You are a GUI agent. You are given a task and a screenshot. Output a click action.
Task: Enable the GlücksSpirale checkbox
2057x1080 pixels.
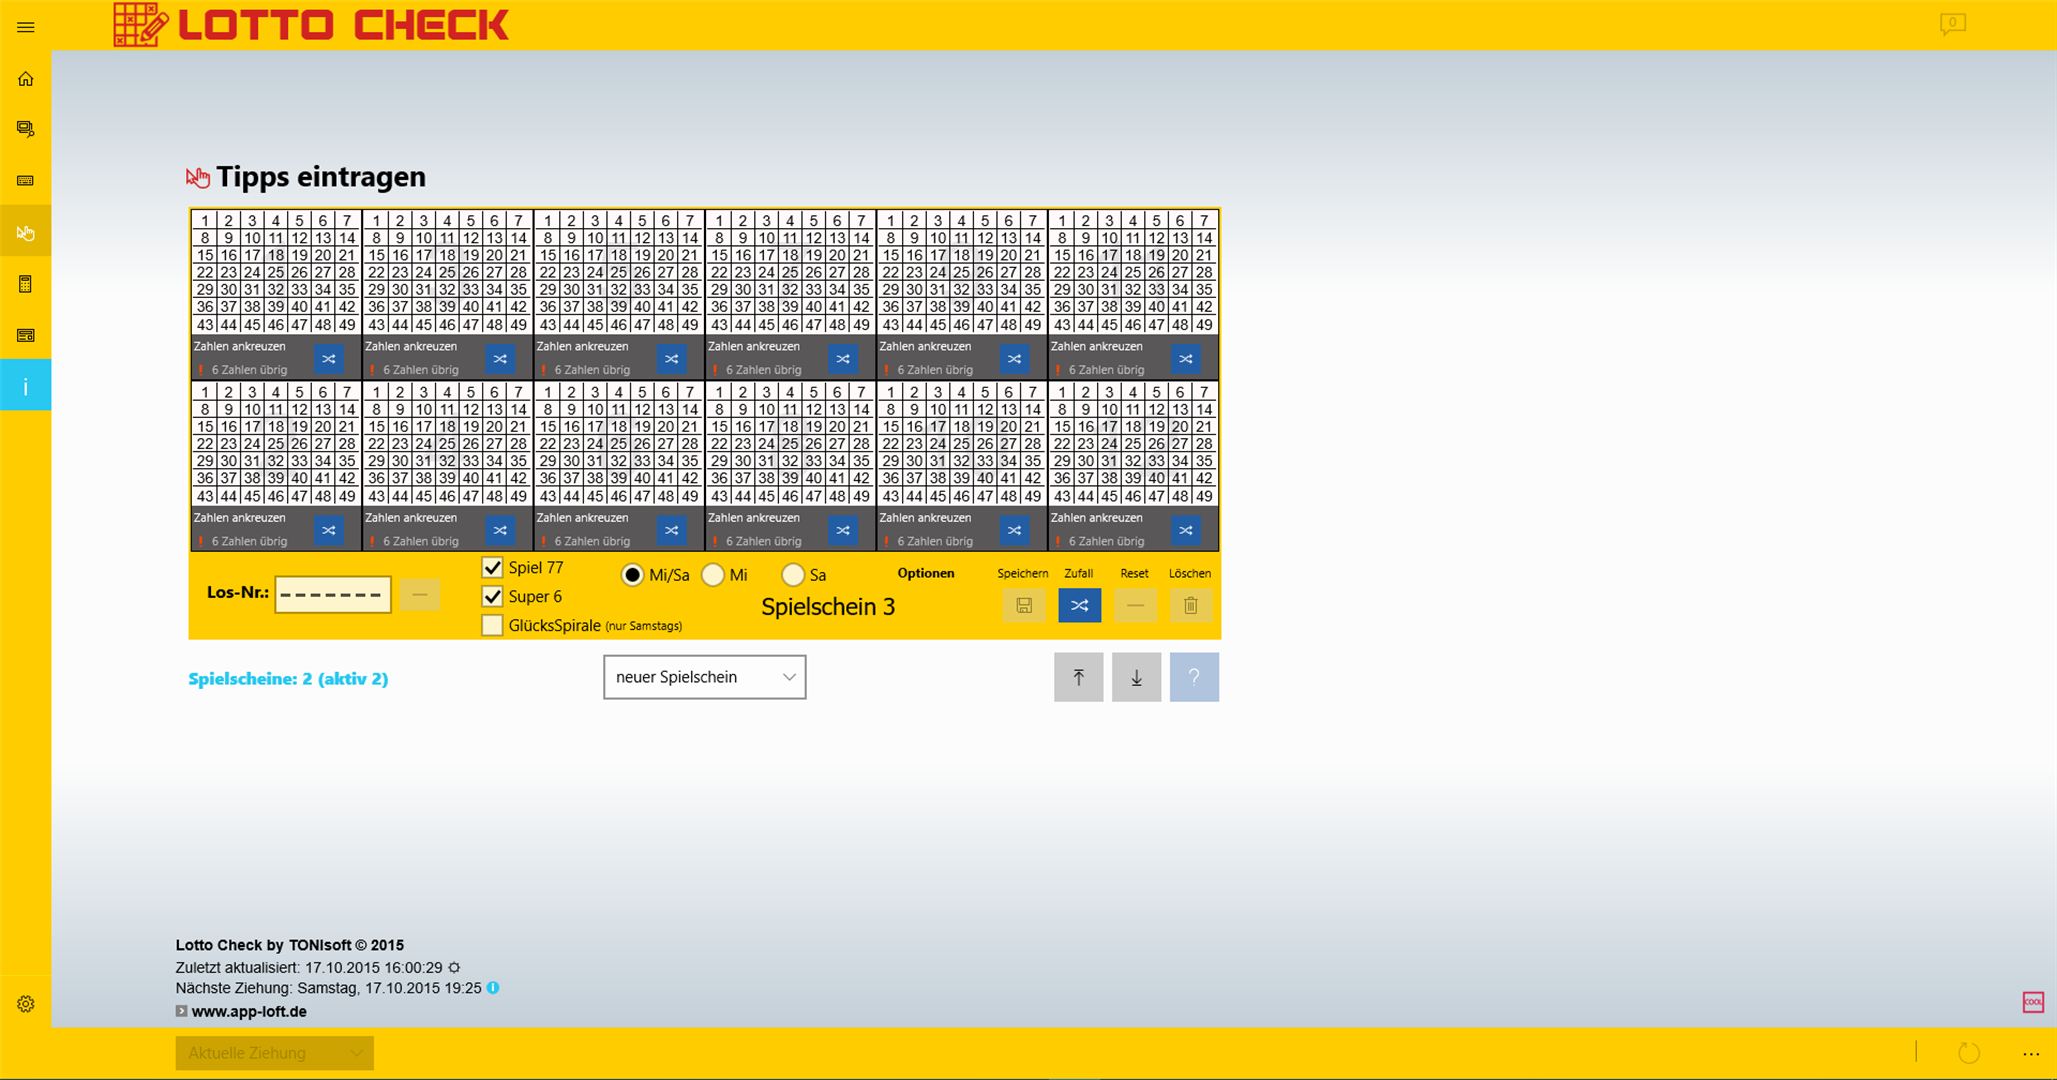pos(492,625)
